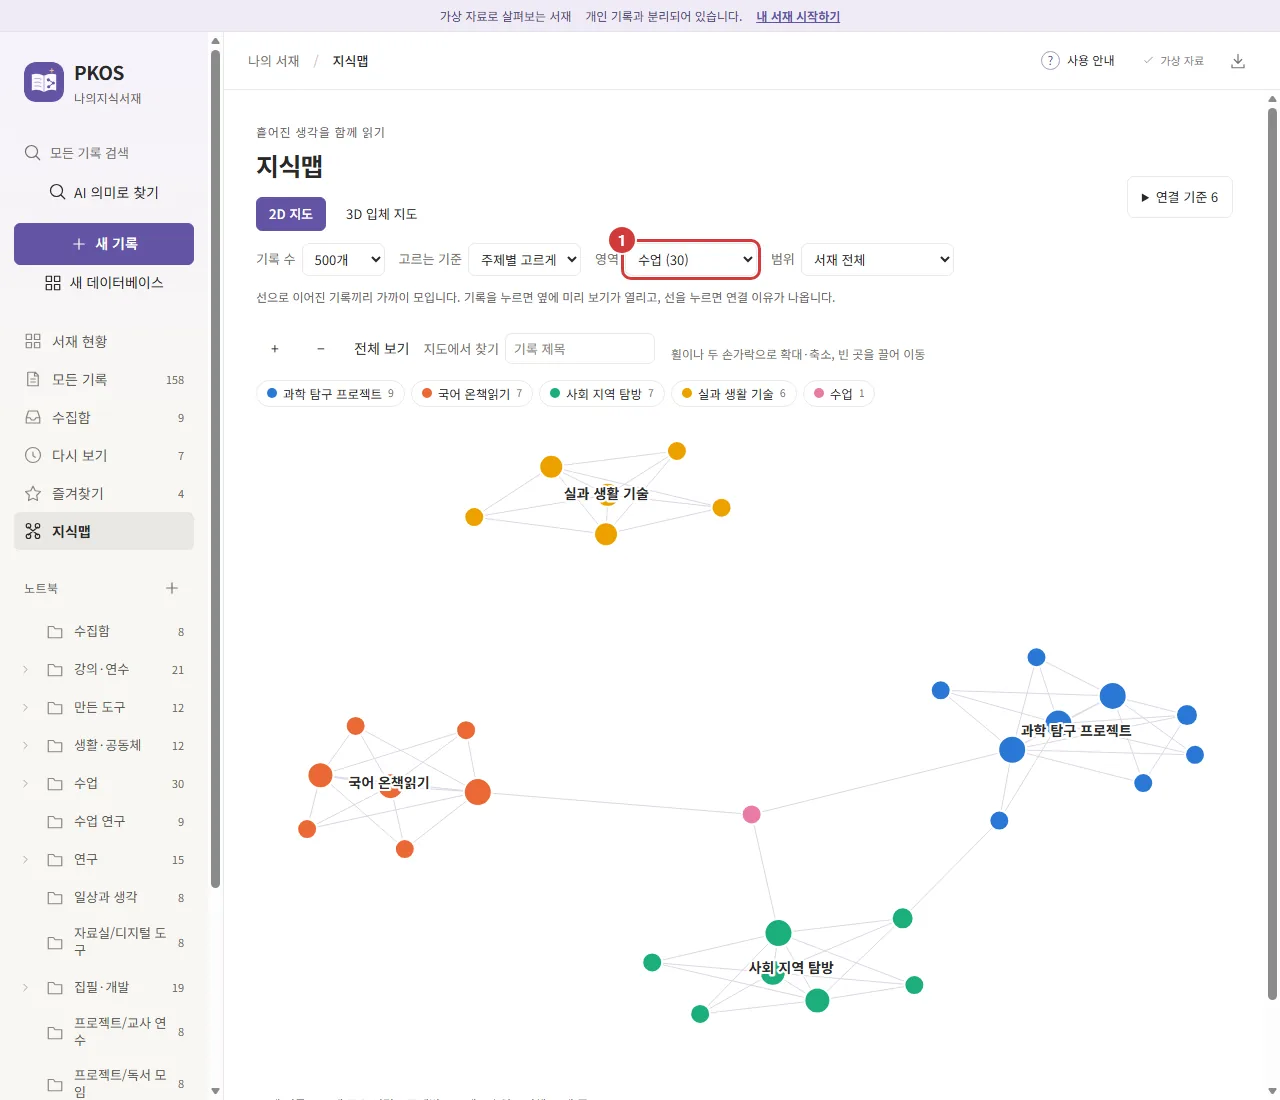Open 수집함 inbox with 9 items

[x=104, y=418]
